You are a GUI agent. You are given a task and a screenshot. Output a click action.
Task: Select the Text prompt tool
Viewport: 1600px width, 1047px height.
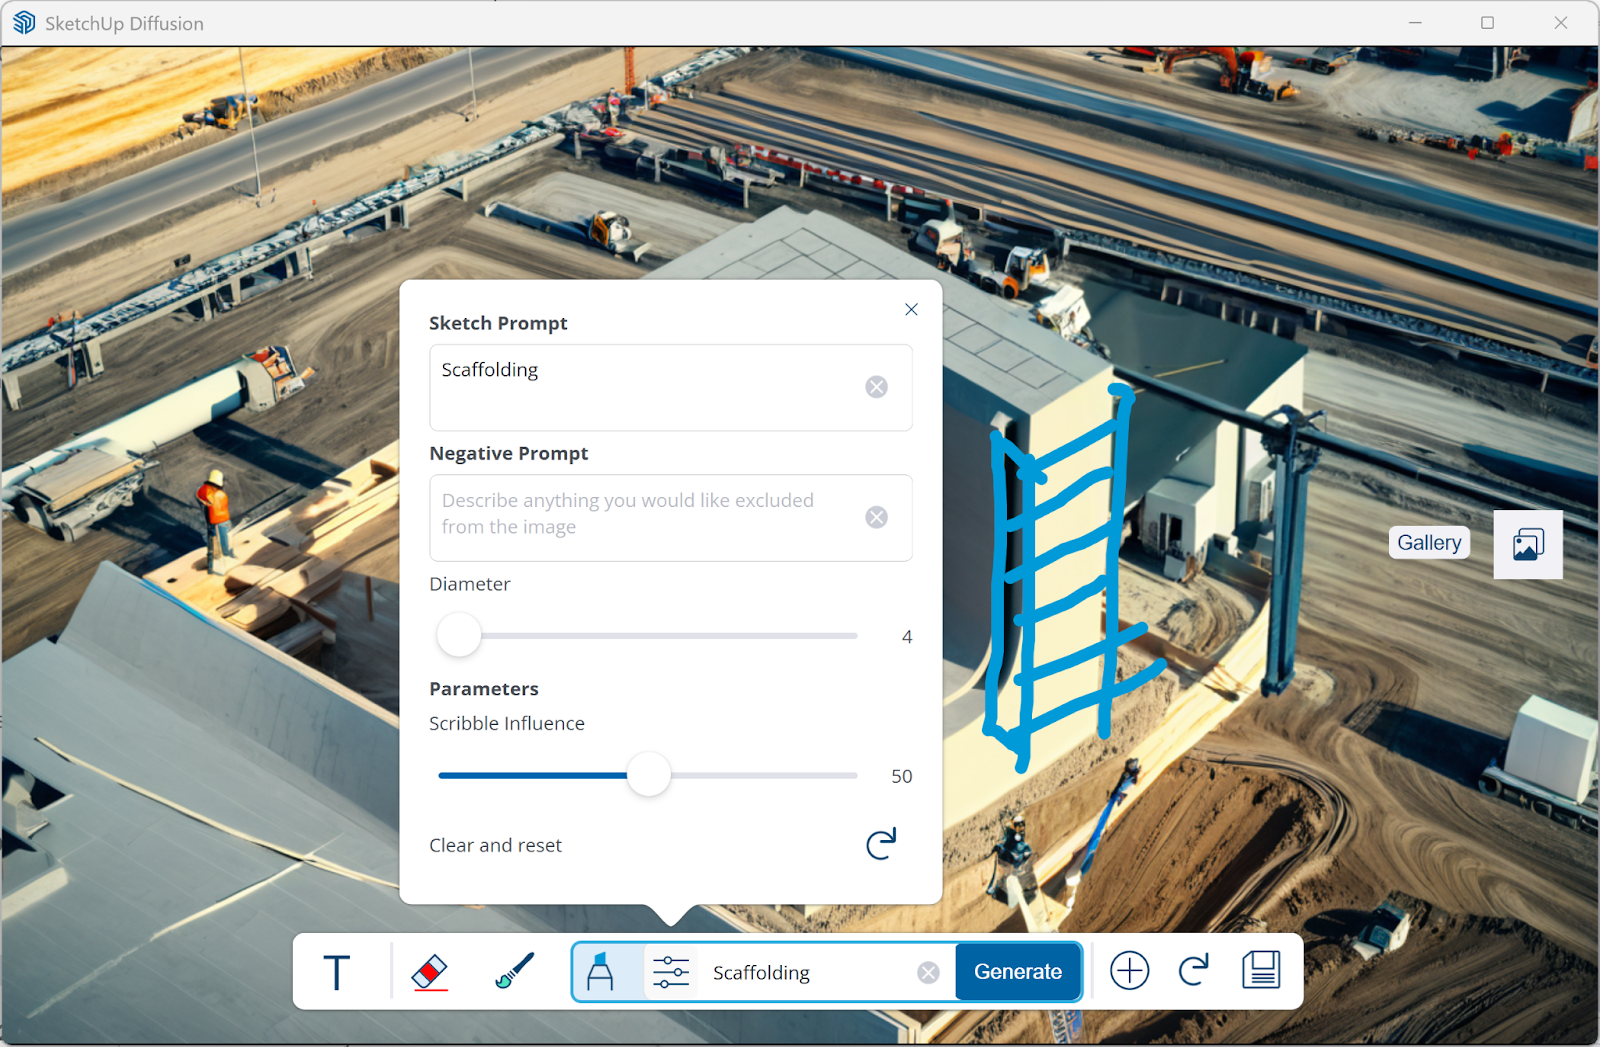[336, 972]
